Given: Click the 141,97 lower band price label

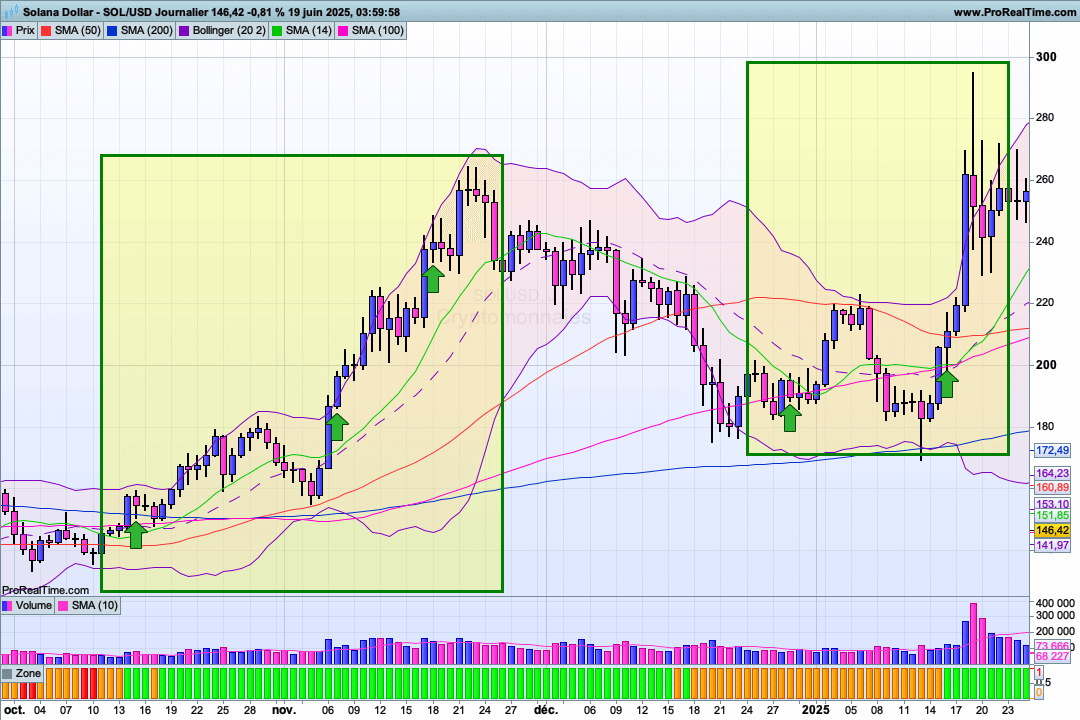Looking at the screenshot, I should click(x=1053, y=545).
